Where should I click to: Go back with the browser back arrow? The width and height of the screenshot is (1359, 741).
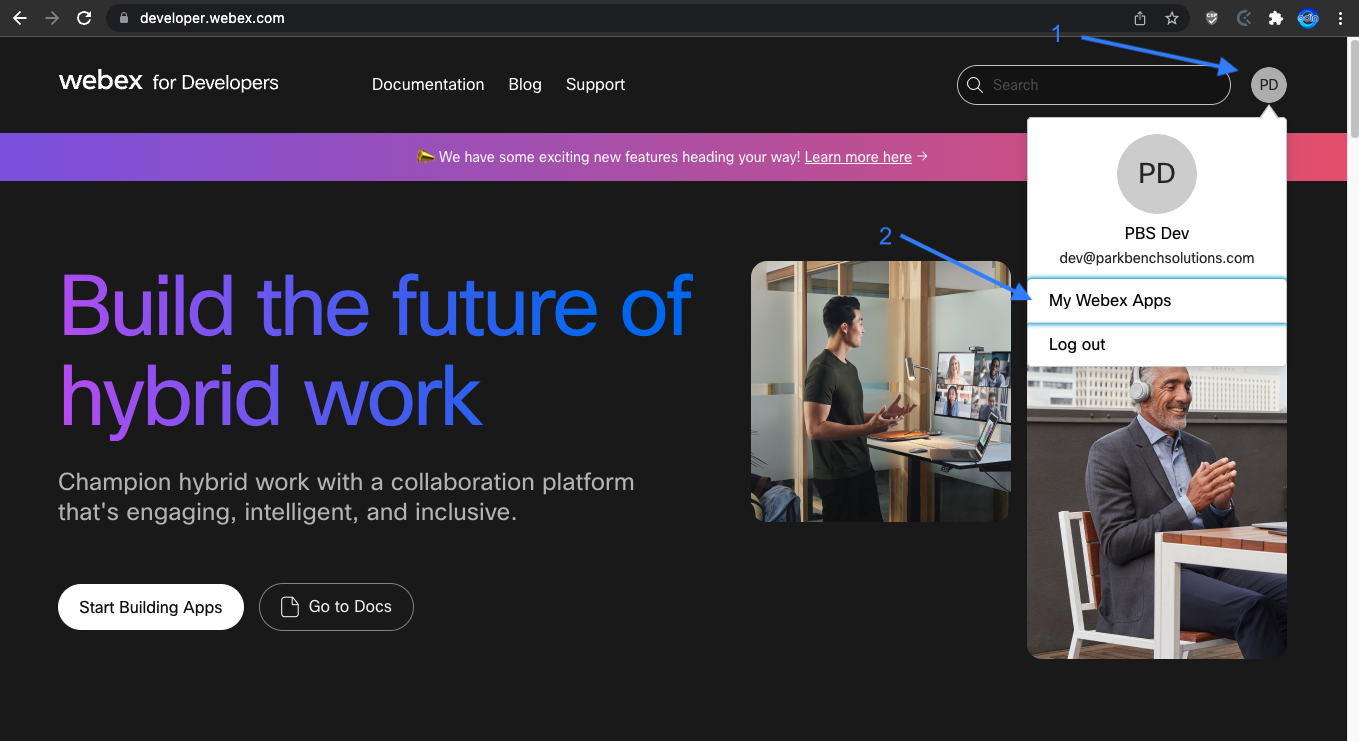point(19,18)
